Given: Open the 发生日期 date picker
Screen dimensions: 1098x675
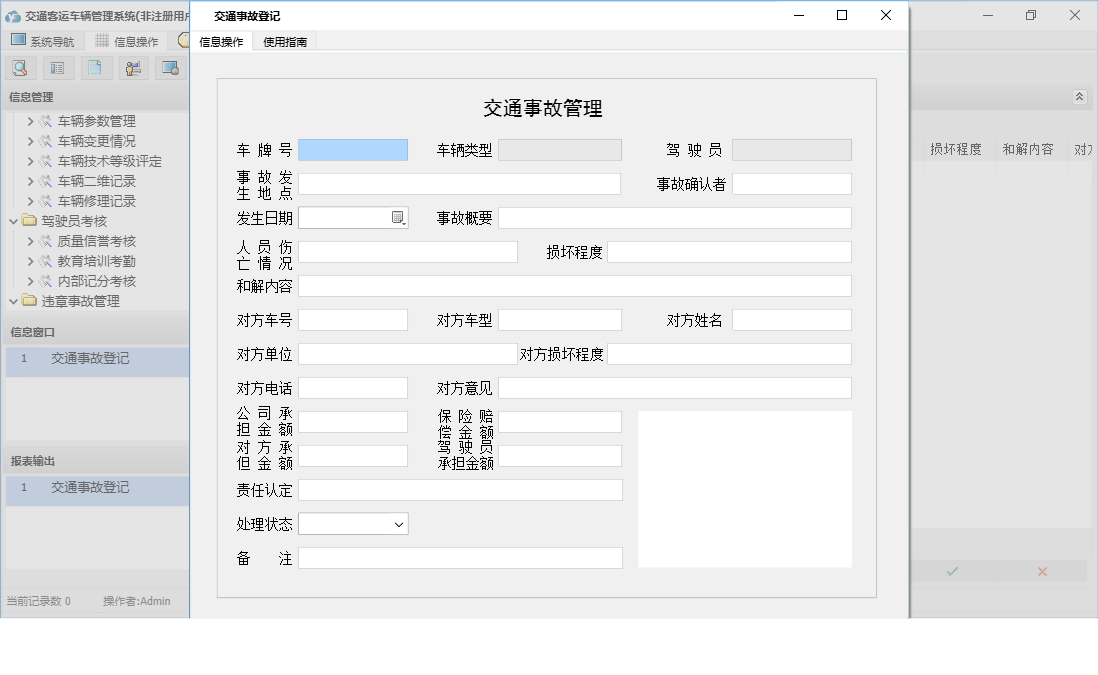Looking at the screenshot, I should pos(398,217).
